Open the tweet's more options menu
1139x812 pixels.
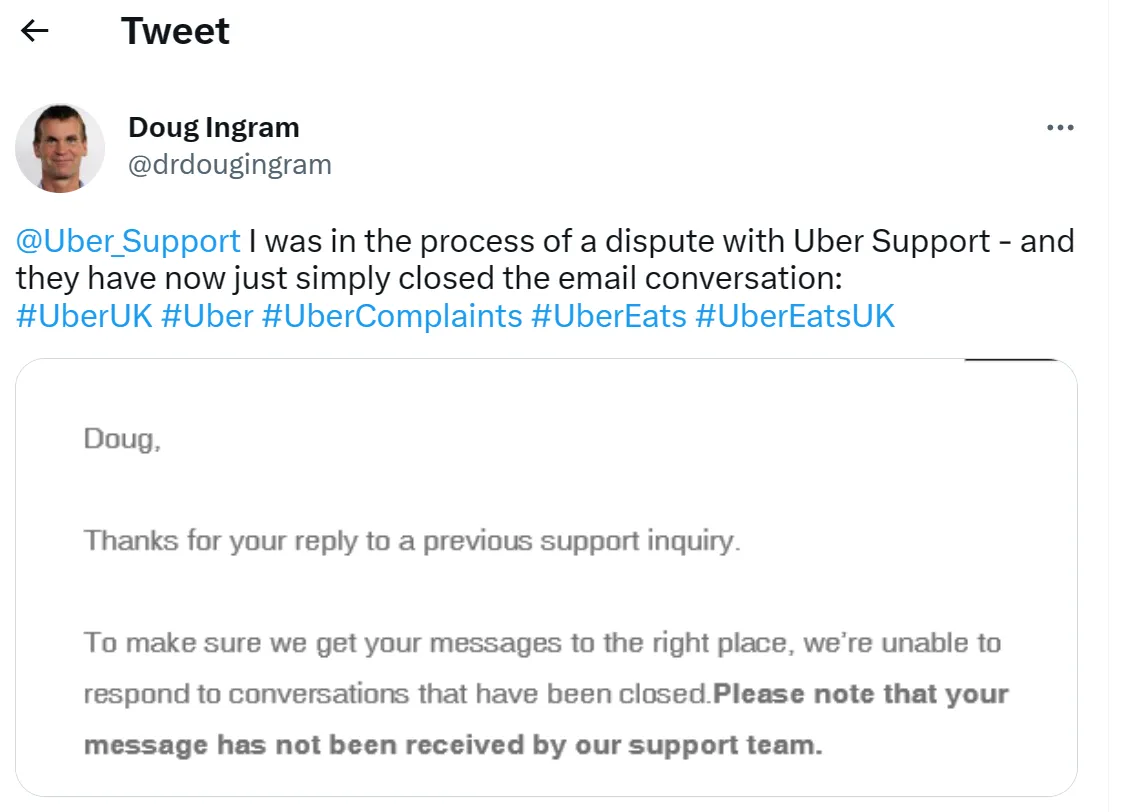pyautogui.click(x=1059, y=128)
